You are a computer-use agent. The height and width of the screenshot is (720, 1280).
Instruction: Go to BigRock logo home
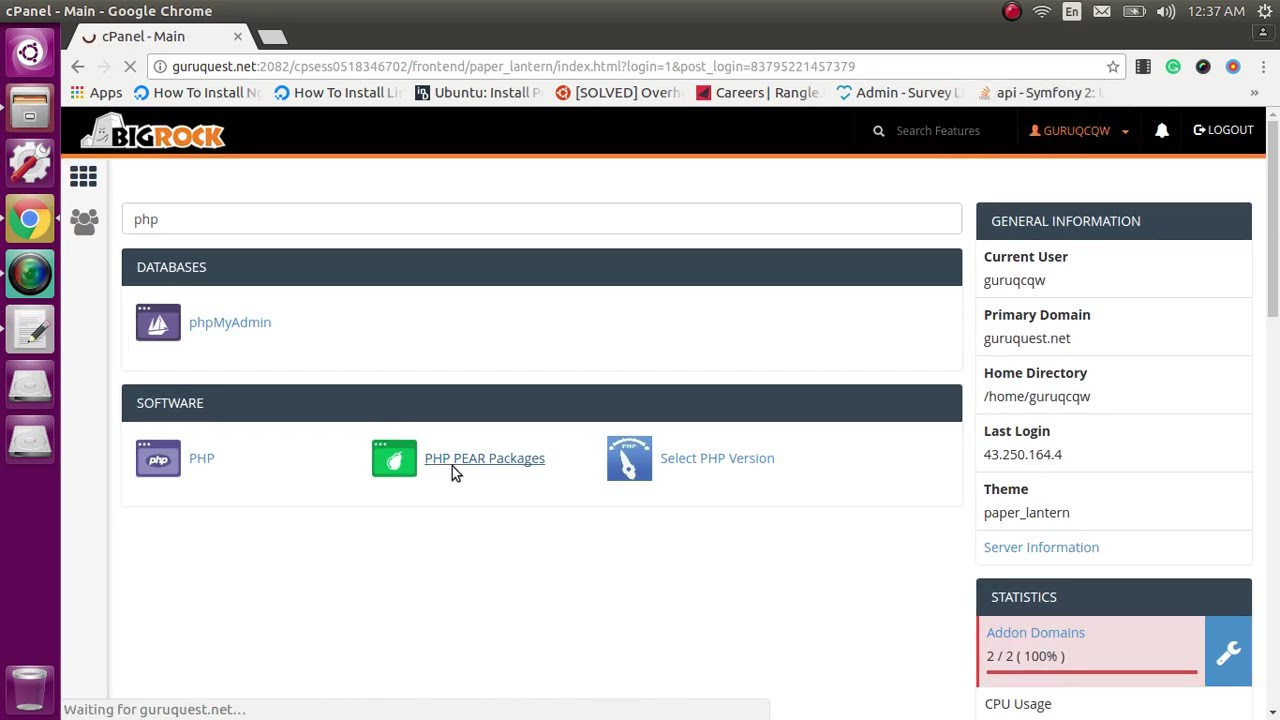pos(152,132)
